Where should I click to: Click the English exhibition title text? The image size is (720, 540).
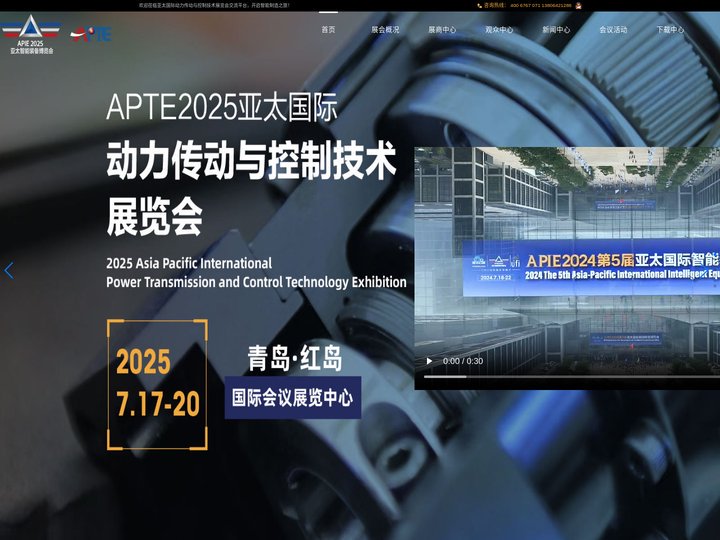point(256,273)
